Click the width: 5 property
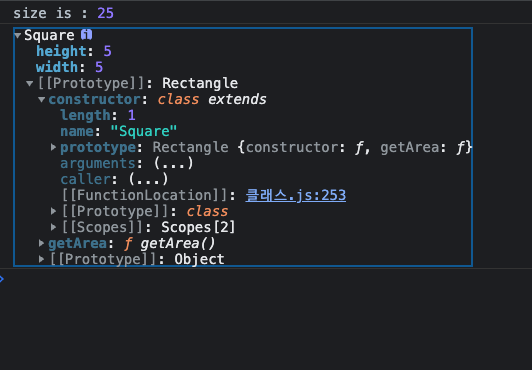 [x=69, y=67]
